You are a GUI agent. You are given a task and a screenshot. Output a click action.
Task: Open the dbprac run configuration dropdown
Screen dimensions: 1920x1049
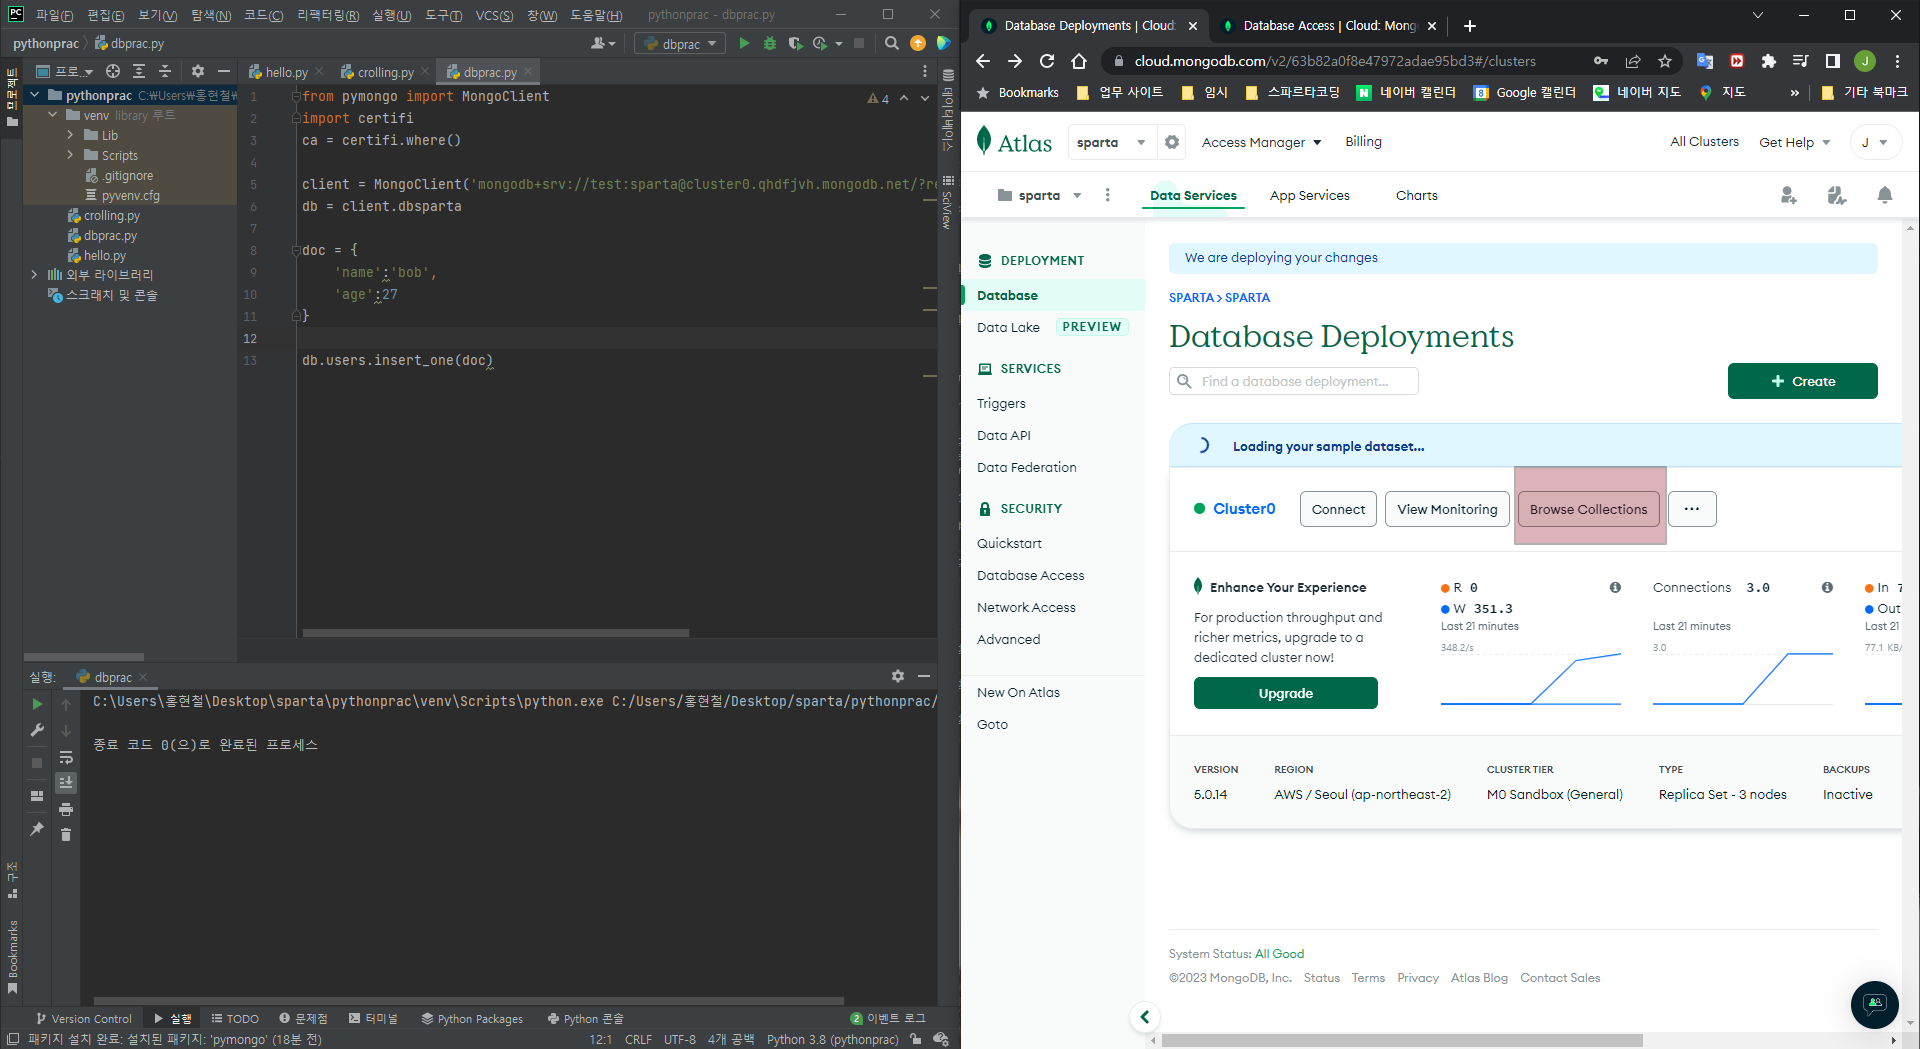pos(680,43)
